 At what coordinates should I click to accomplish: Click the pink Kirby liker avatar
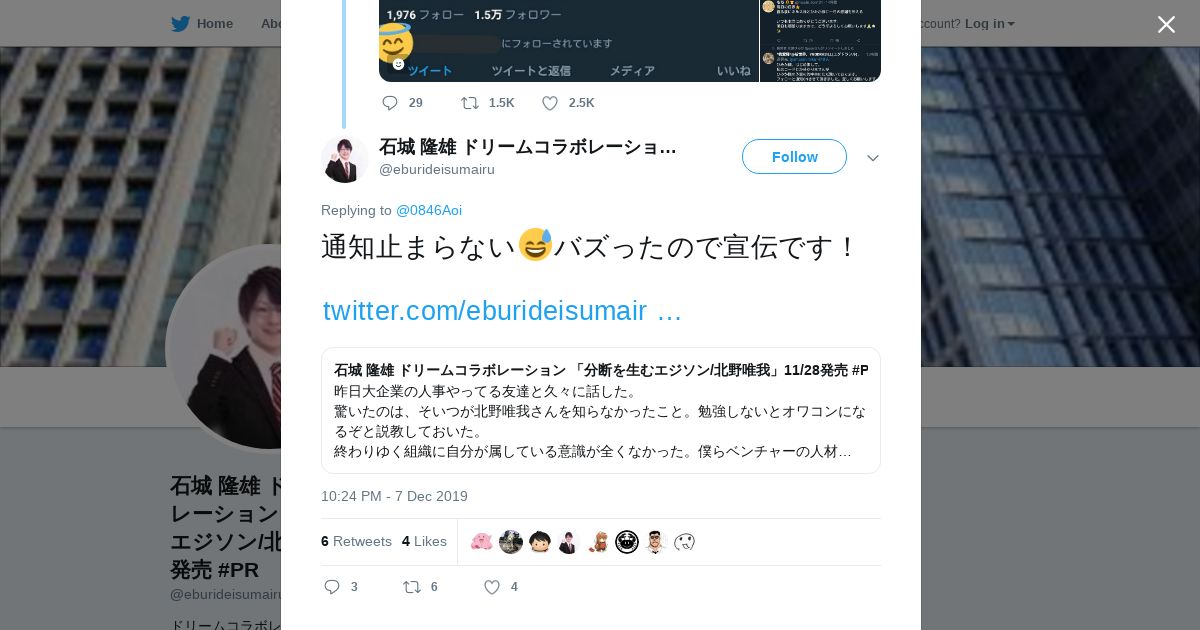[x=482, y=542]
